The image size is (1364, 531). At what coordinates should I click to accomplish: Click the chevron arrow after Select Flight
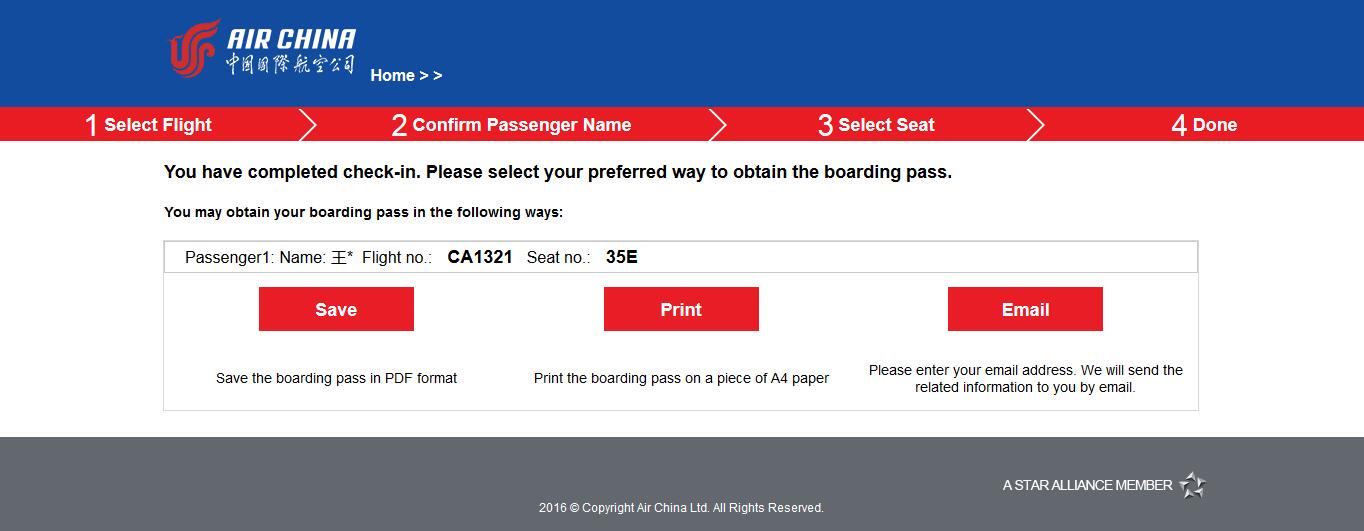tap(308, 124)
